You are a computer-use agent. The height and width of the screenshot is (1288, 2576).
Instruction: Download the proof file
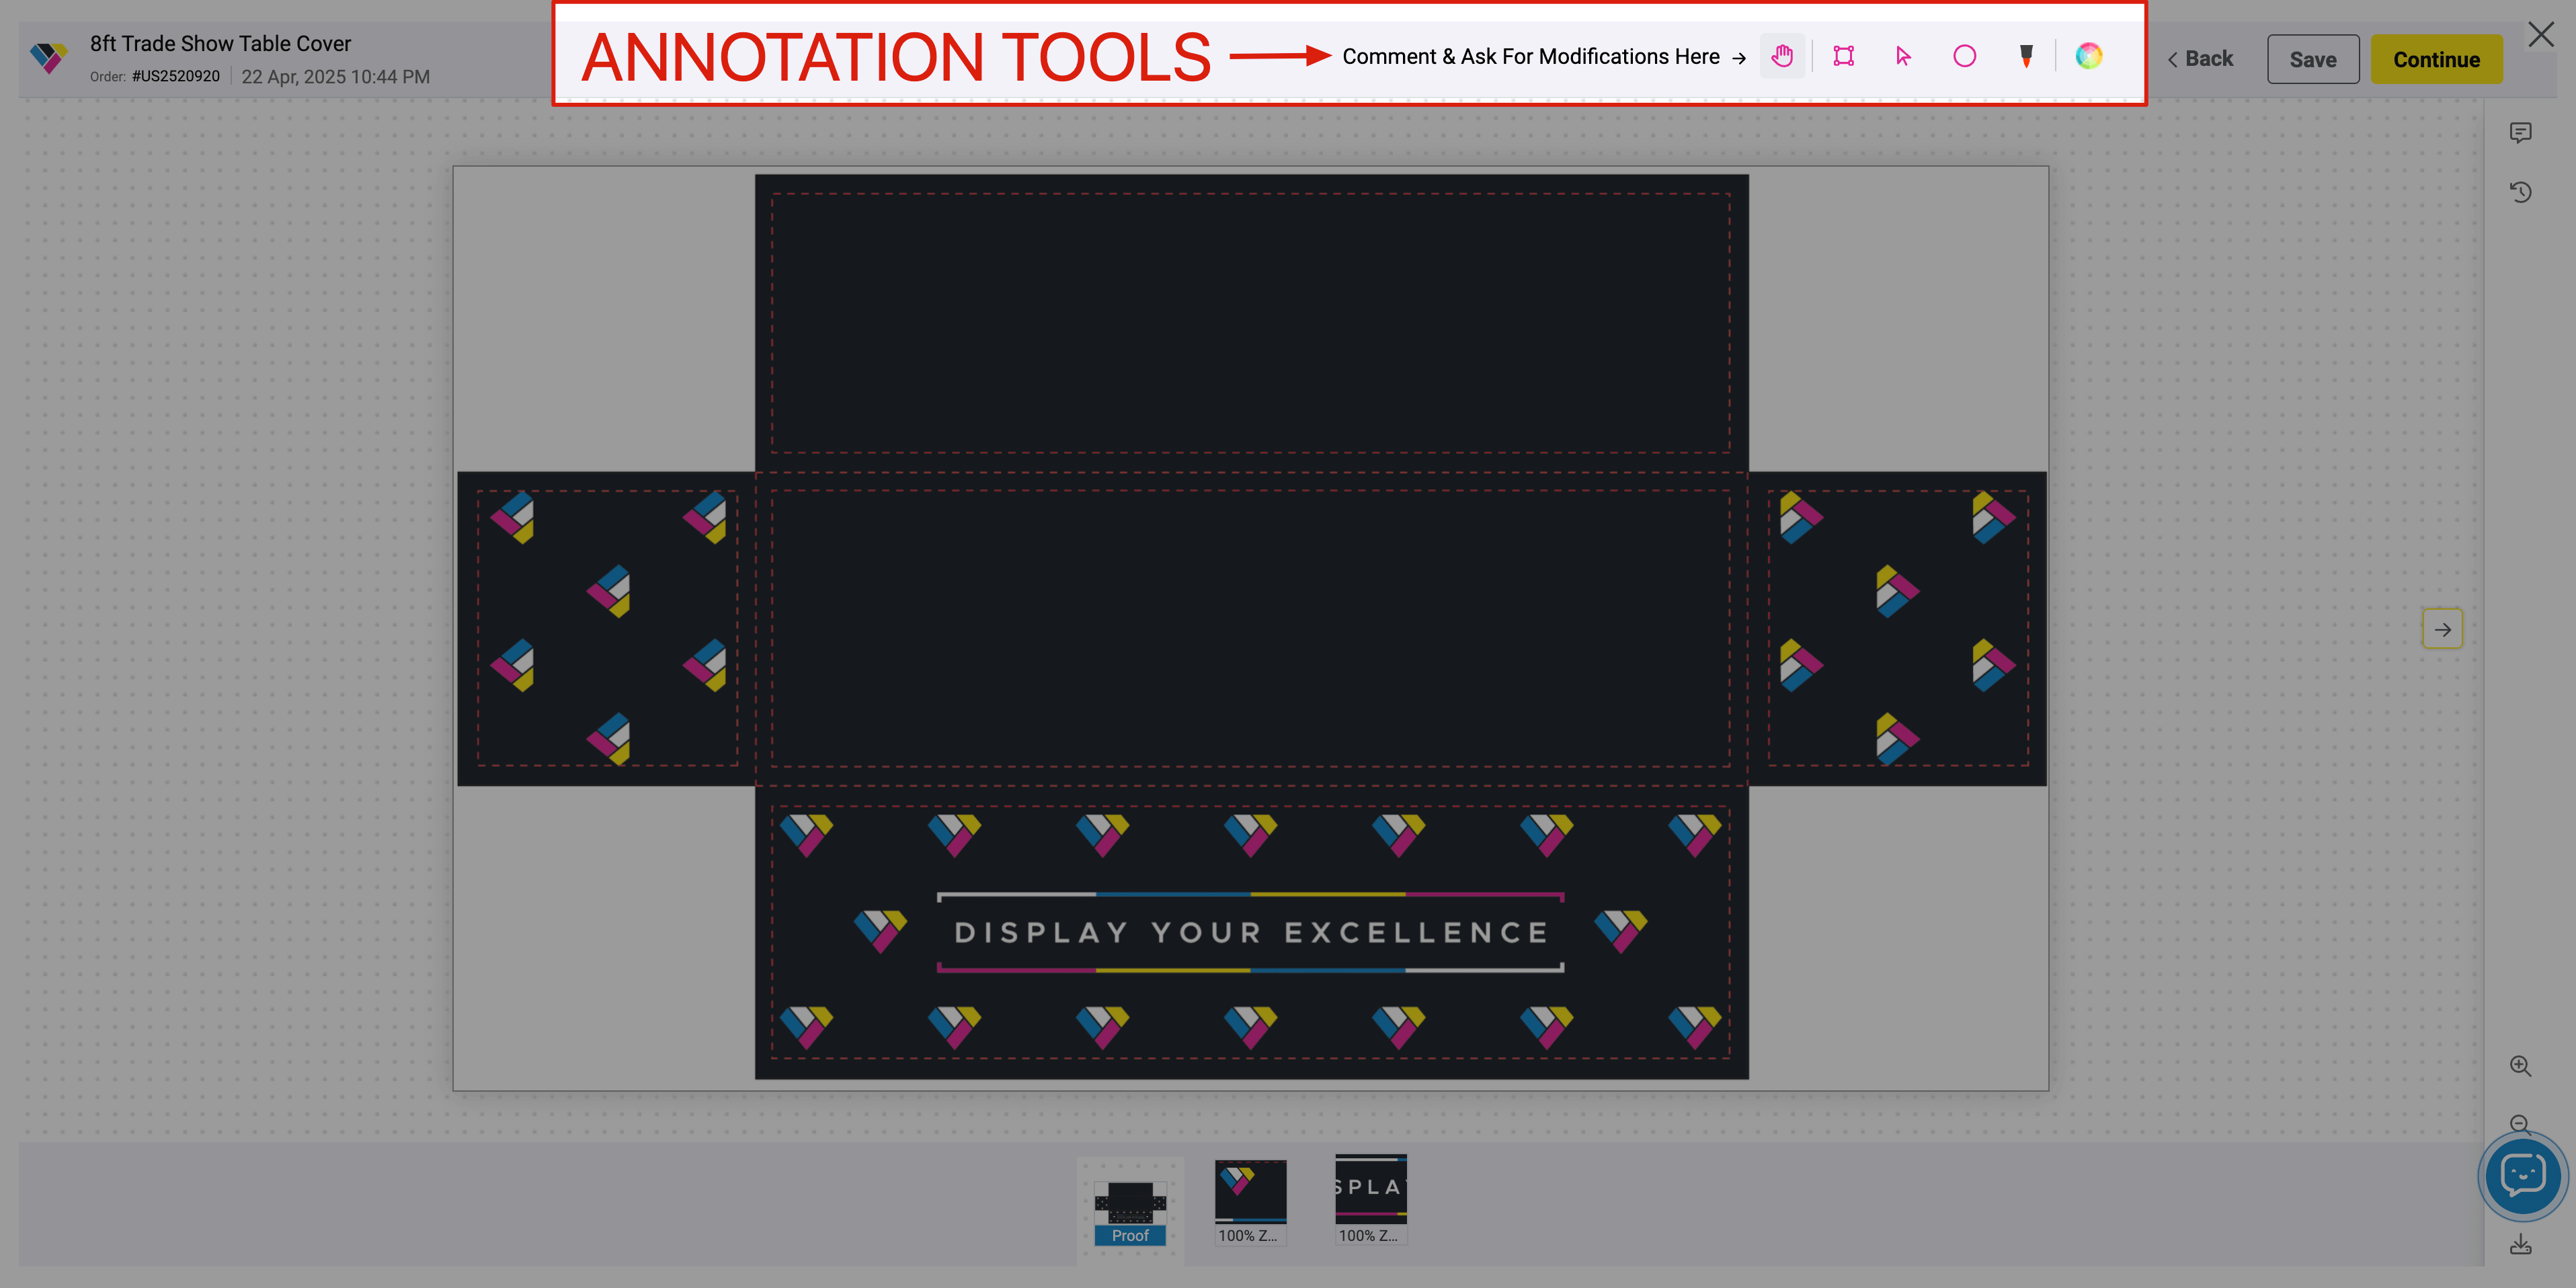click(2520, 1245)
